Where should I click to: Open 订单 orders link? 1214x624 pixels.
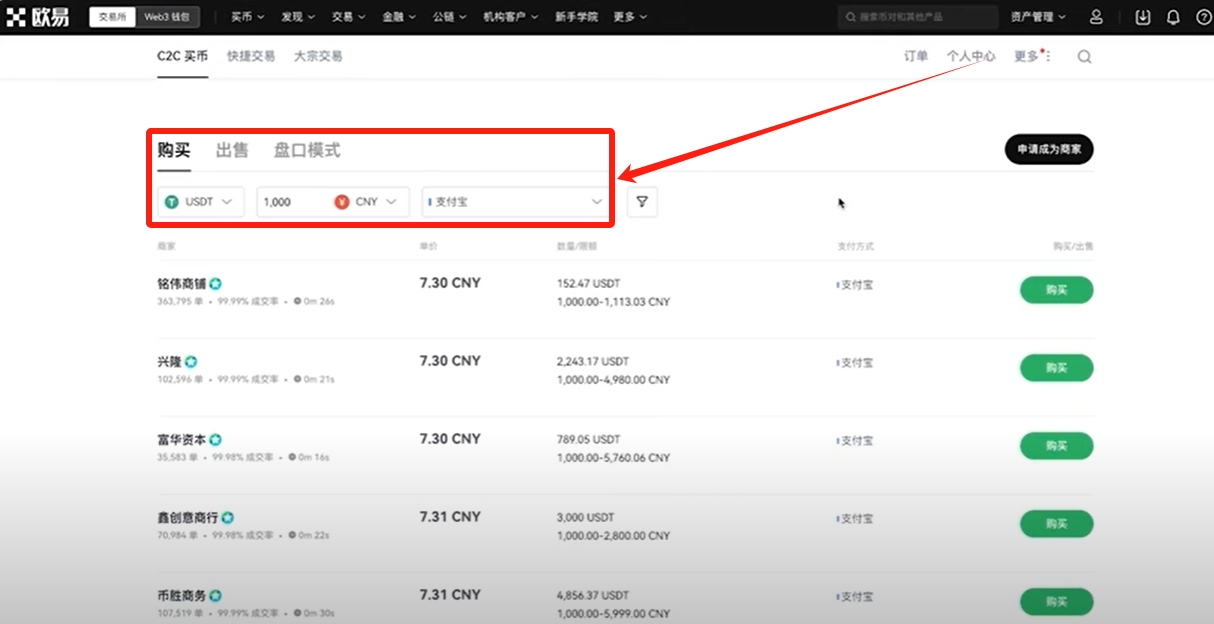(x=916, y=57)
